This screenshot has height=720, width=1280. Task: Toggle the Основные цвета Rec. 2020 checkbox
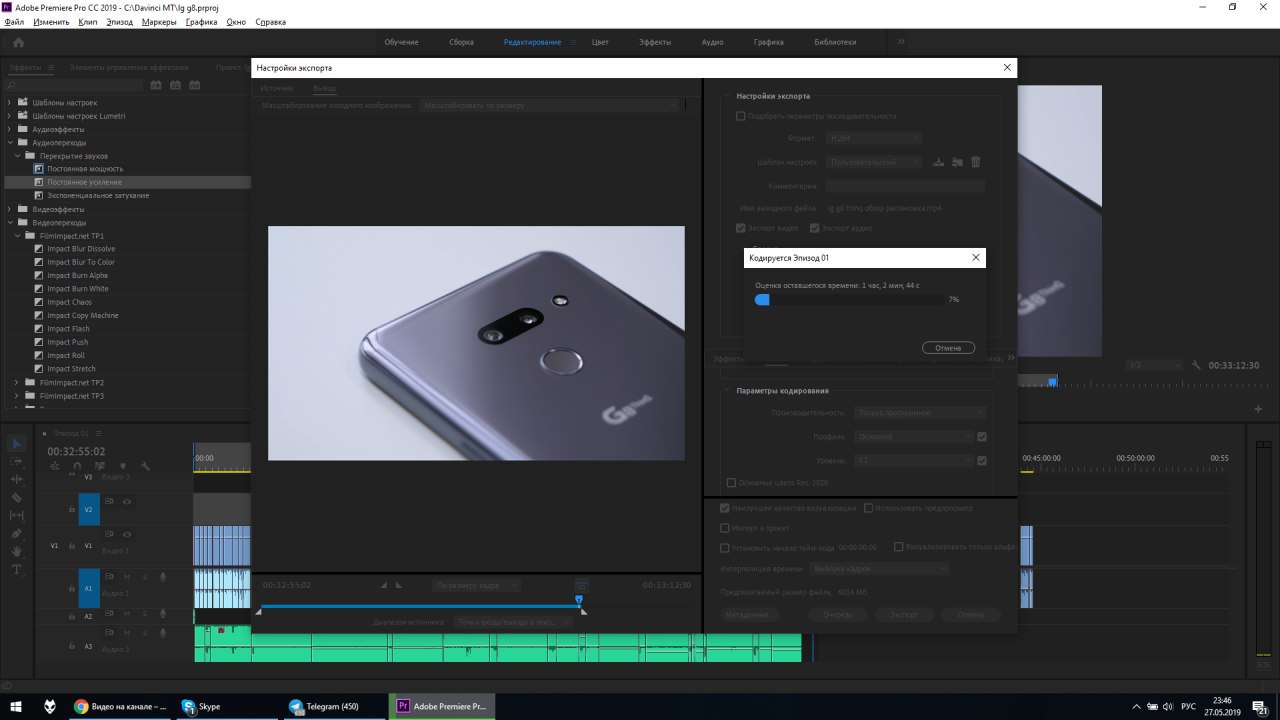[x=731, y=482]
